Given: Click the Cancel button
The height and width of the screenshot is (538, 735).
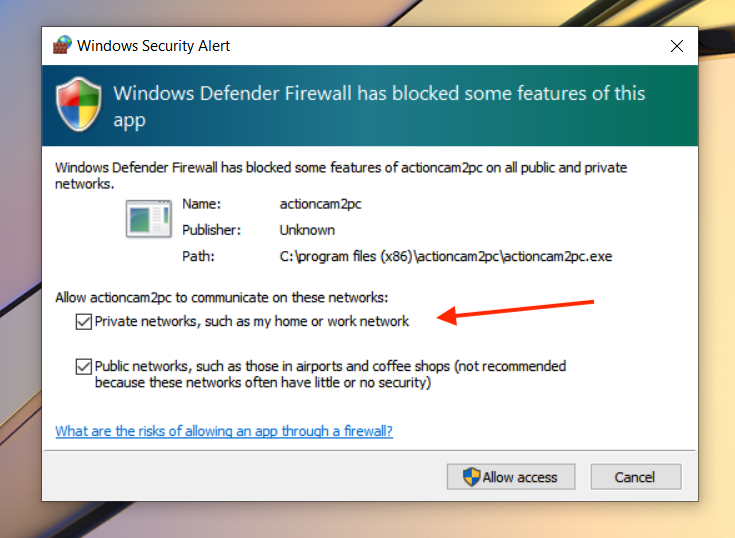Looking at the screenshot, I should [x=636, y=477].
